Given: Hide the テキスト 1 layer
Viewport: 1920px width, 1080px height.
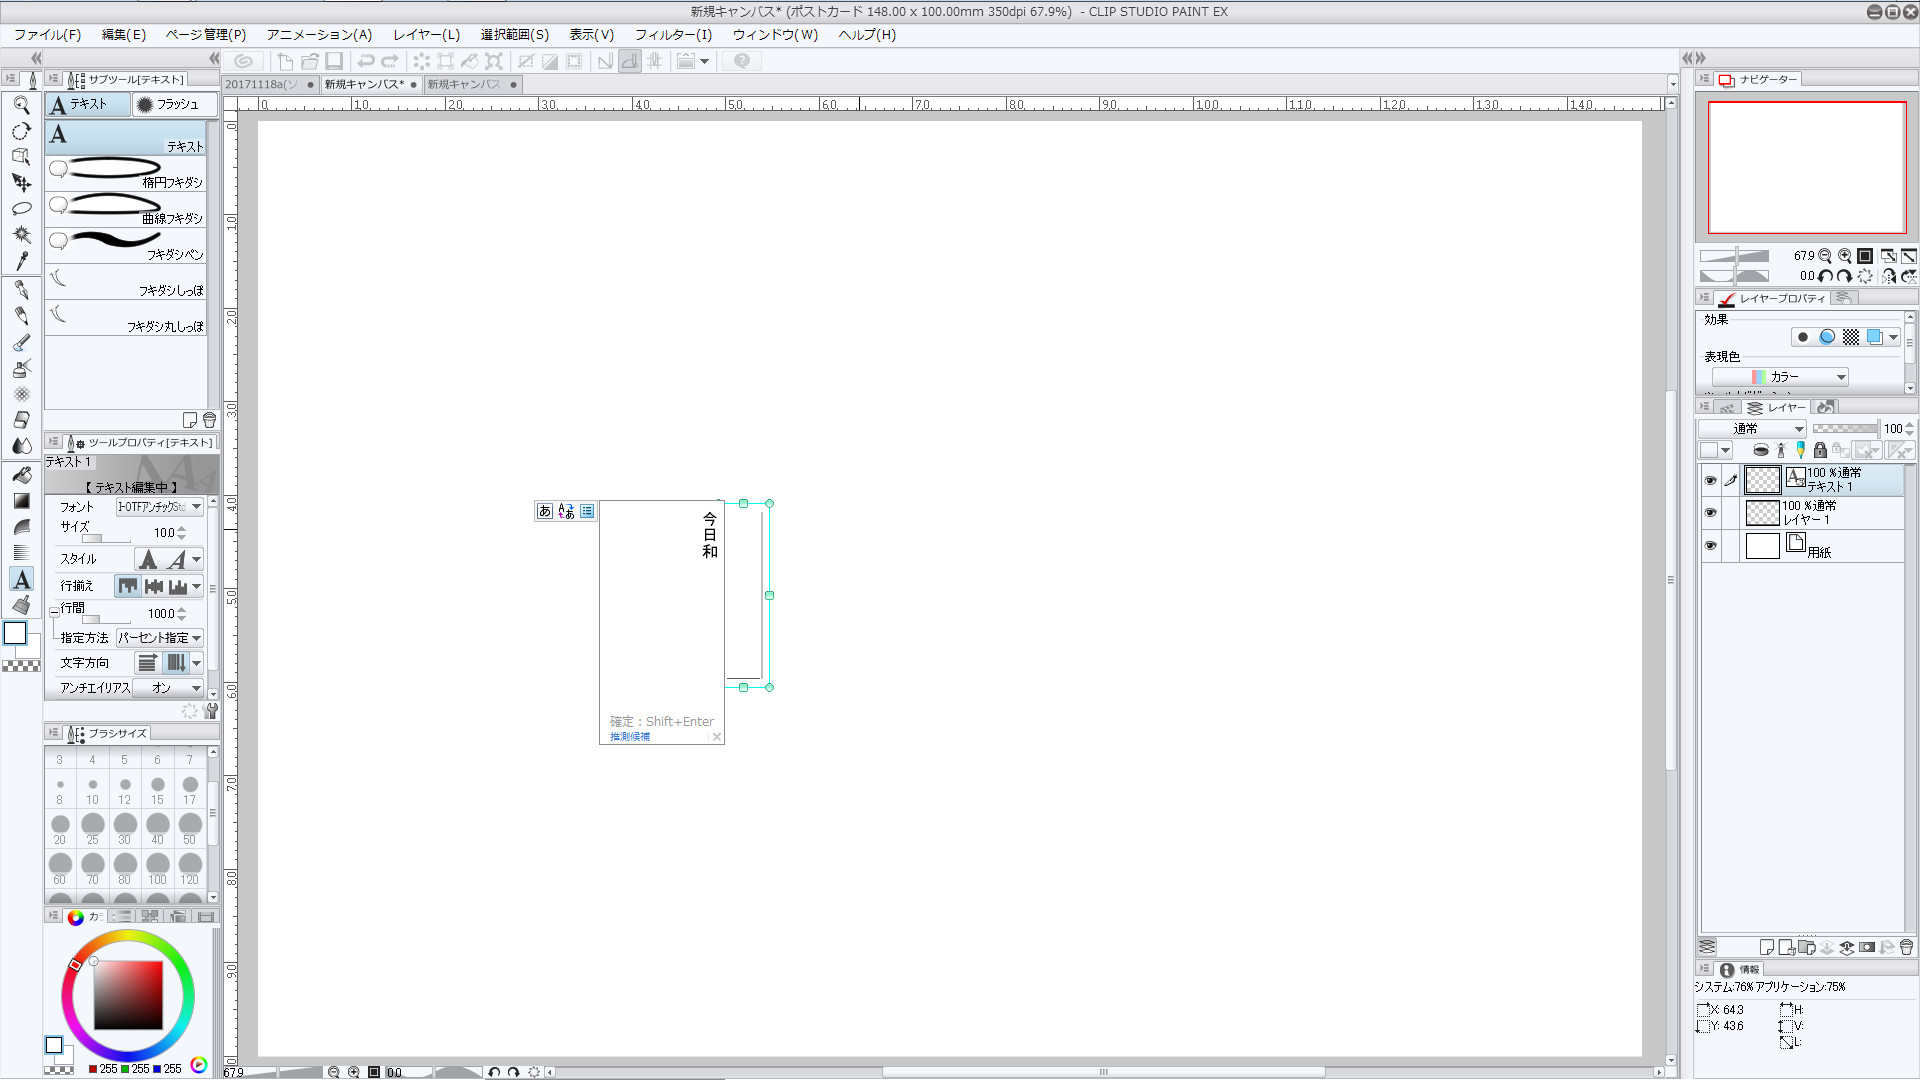Looking at the screenshot, I should pyautogui.click(x=1710, y=481).
